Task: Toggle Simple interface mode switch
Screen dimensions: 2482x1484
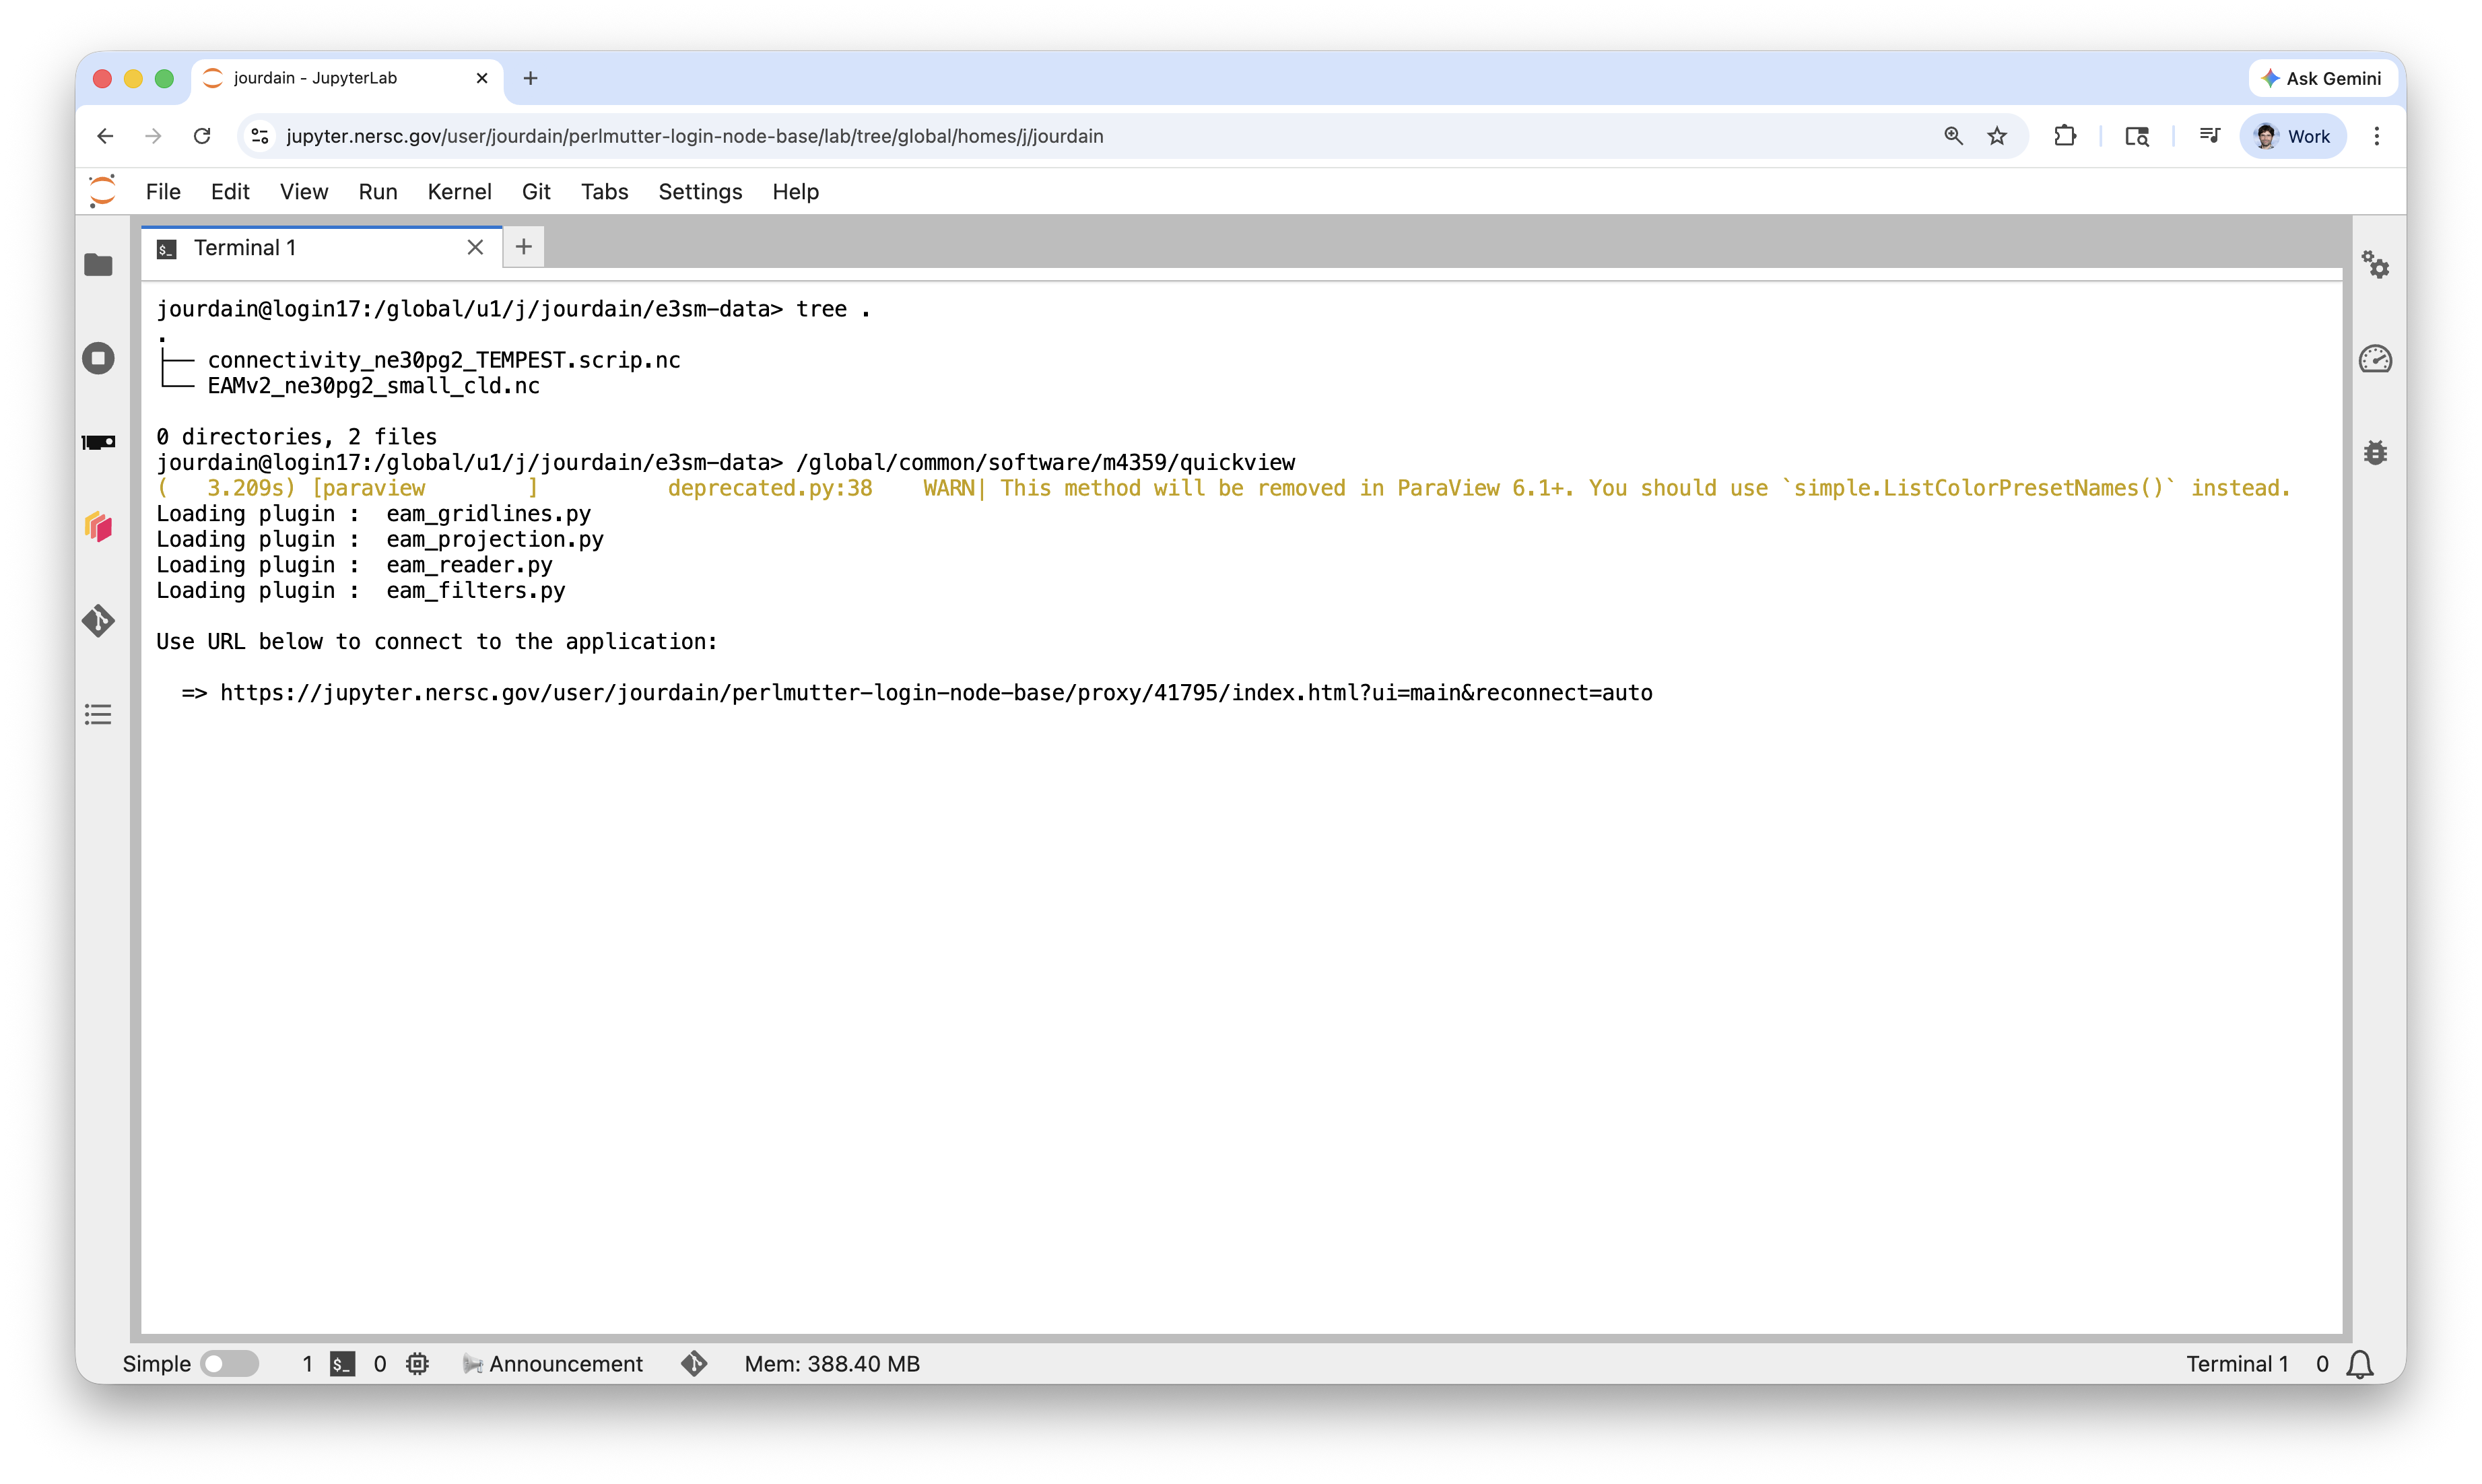Action: coord(229,1364)
